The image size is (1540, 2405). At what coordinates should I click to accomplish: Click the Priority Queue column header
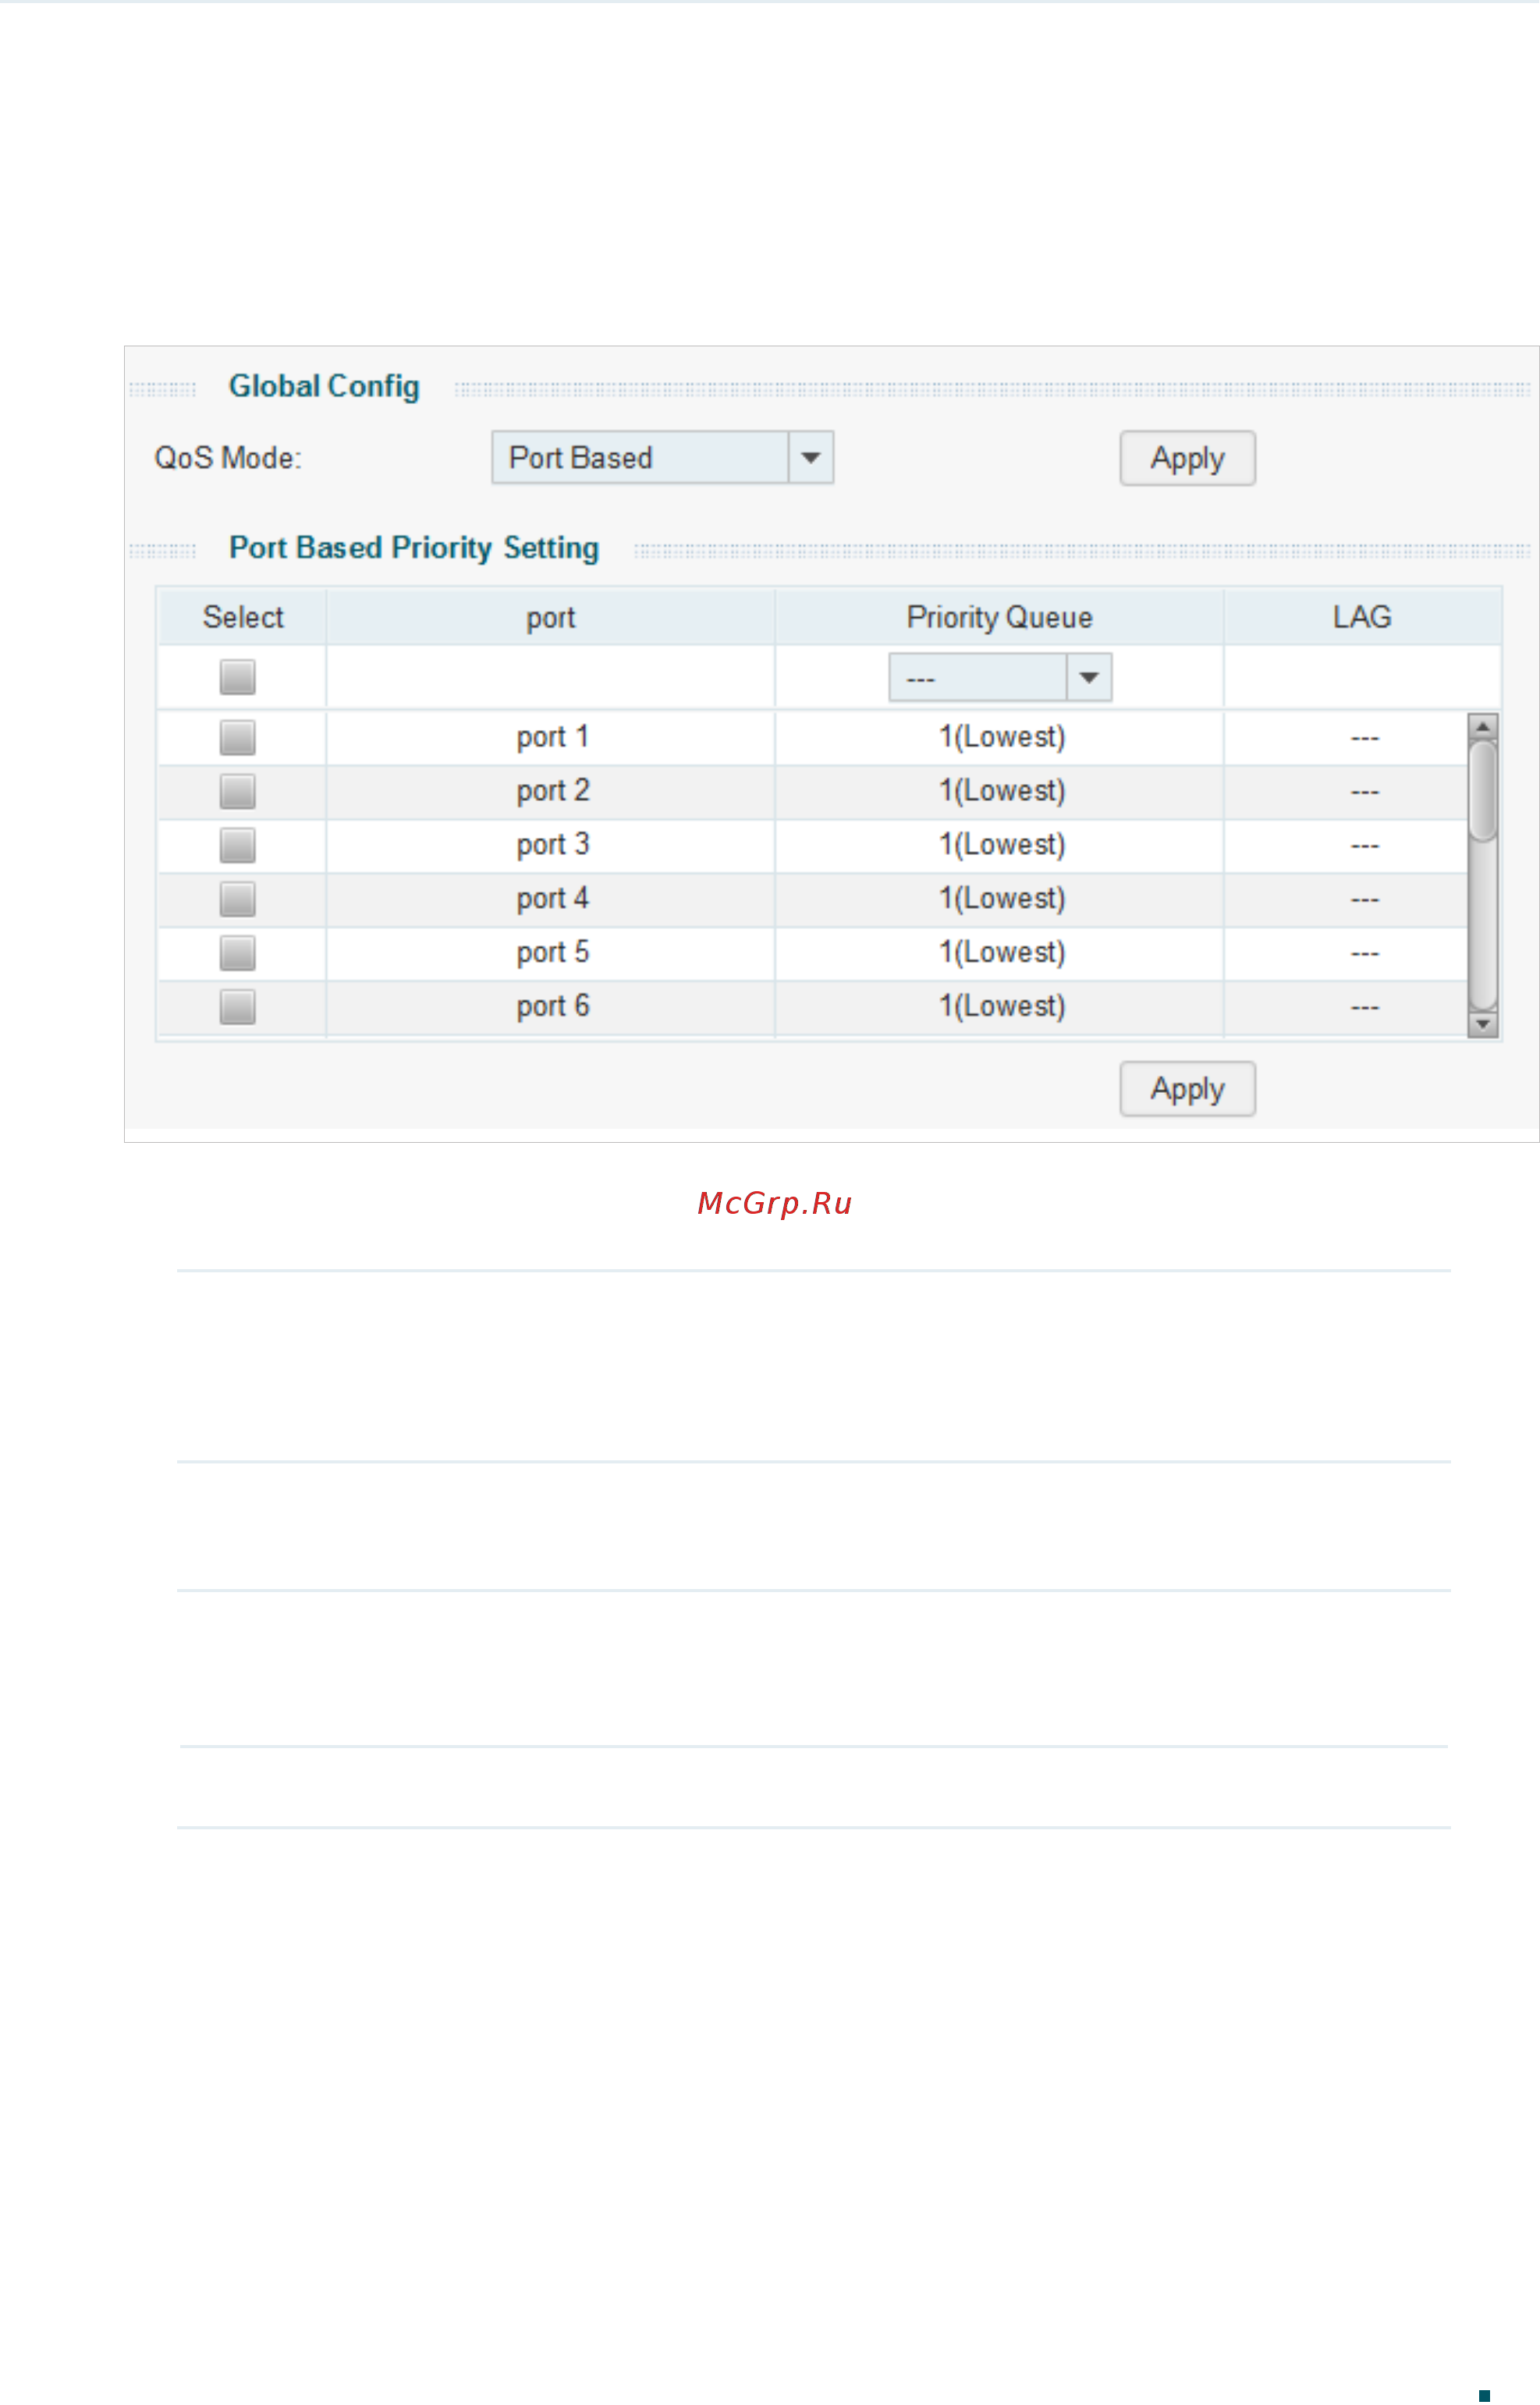click(x=999, y=617)
